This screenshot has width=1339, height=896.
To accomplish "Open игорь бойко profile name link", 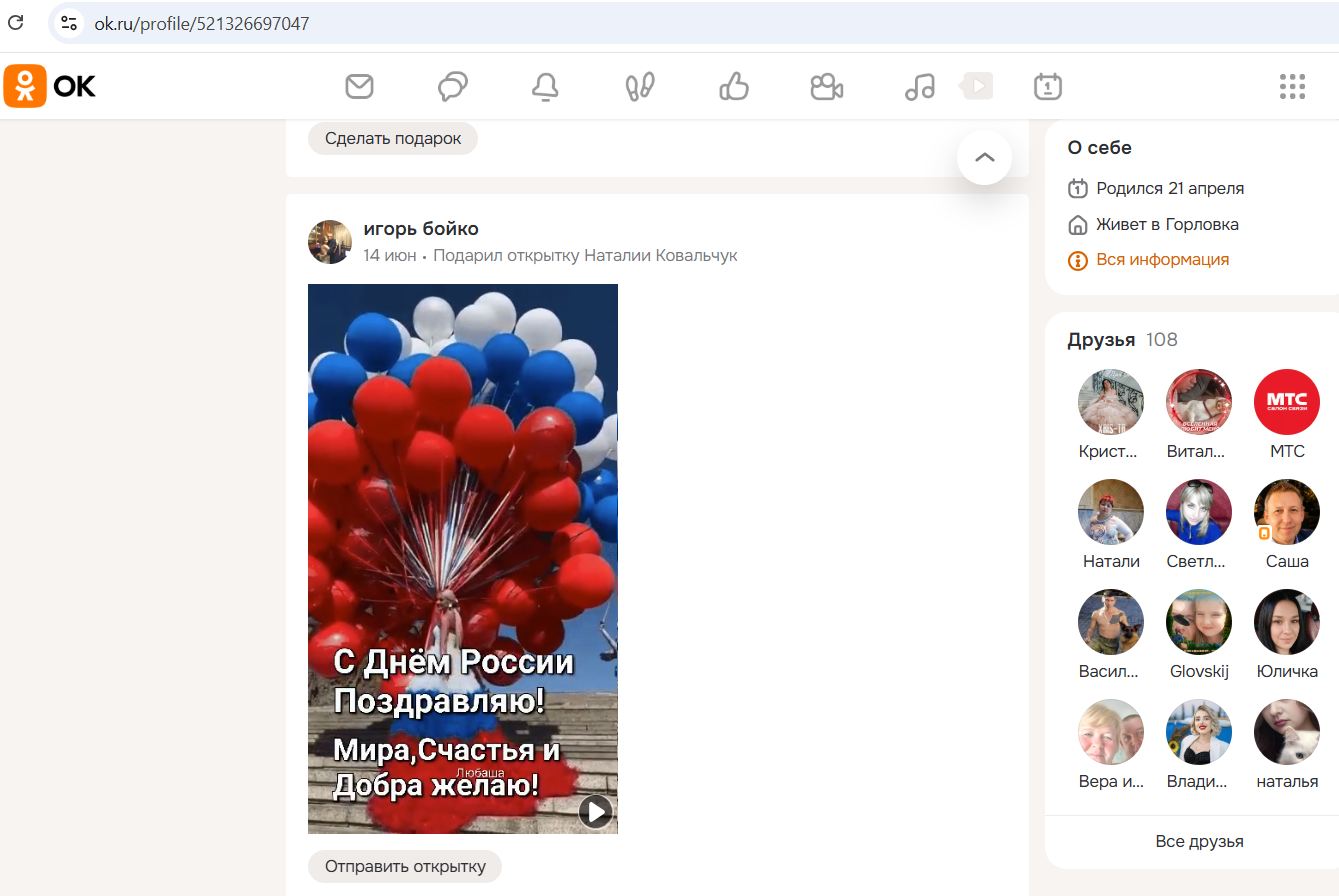I will (421, 229).
